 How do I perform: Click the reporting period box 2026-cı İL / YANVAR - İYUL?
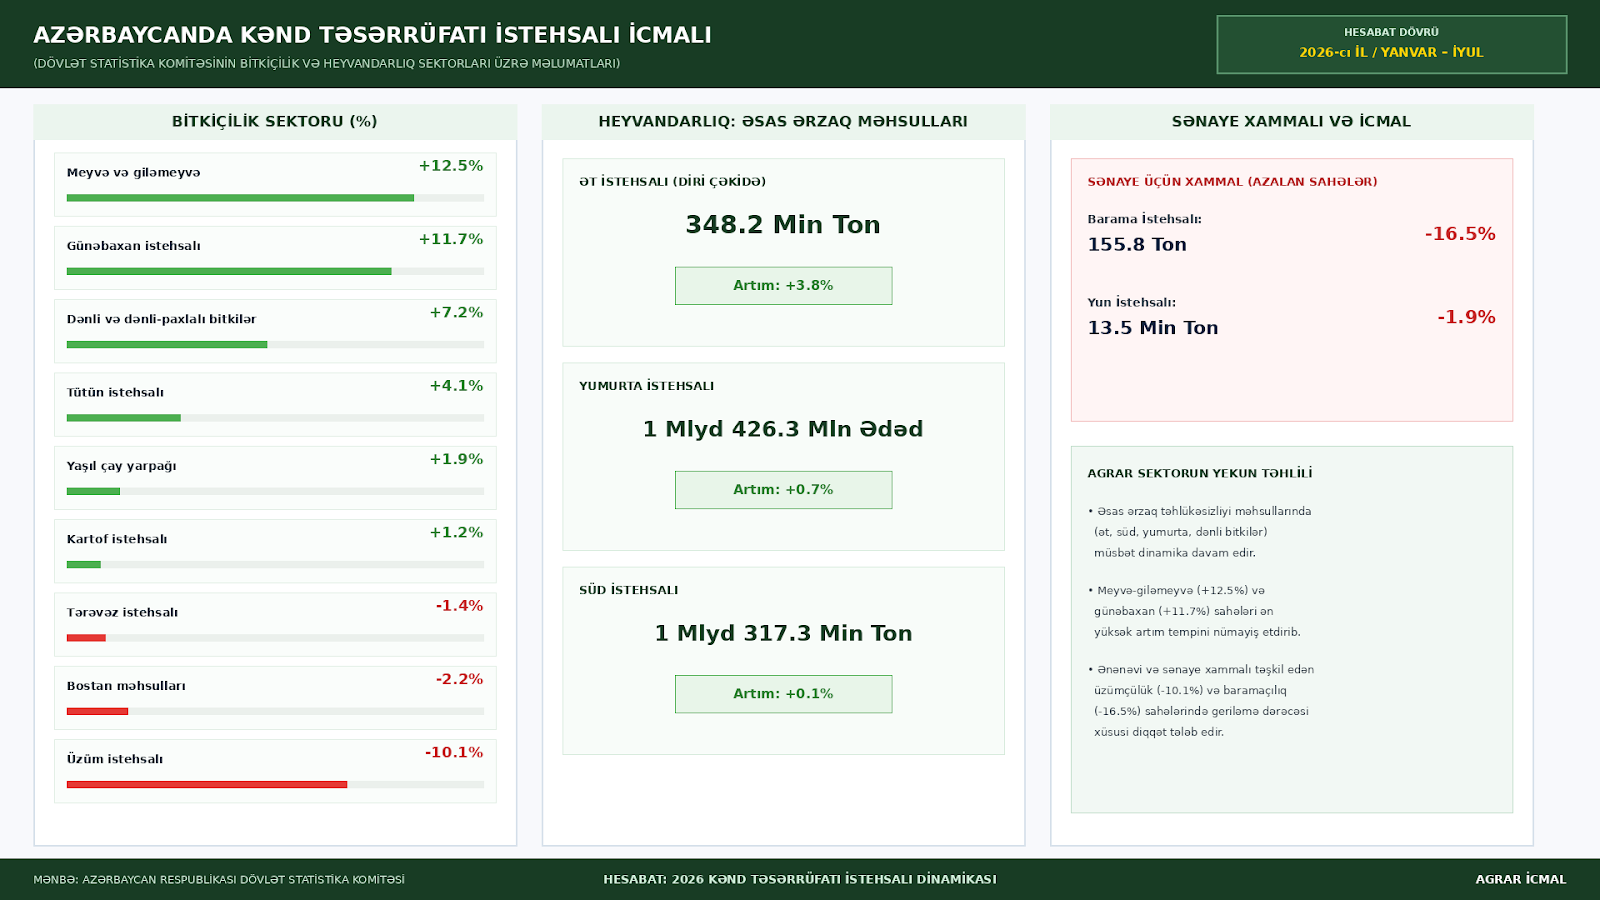point(1391,45)
